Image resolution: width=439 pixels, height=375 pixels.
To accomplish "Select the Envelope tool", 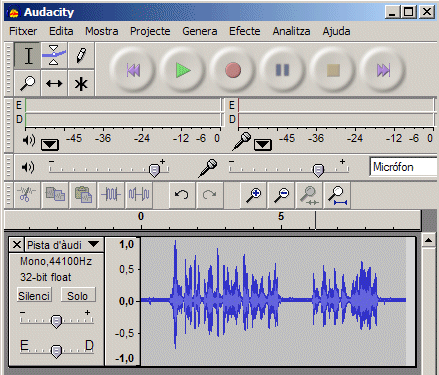I will (x=54, y=55).
